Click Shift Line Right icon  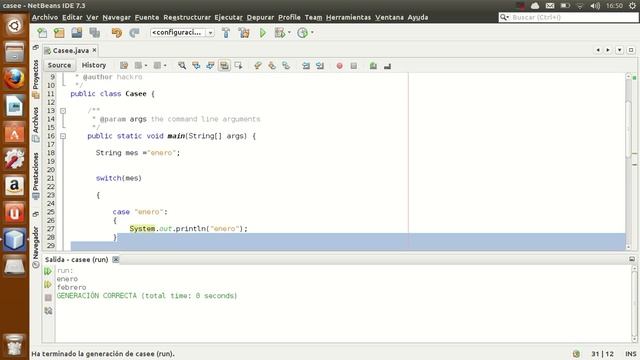320,65
